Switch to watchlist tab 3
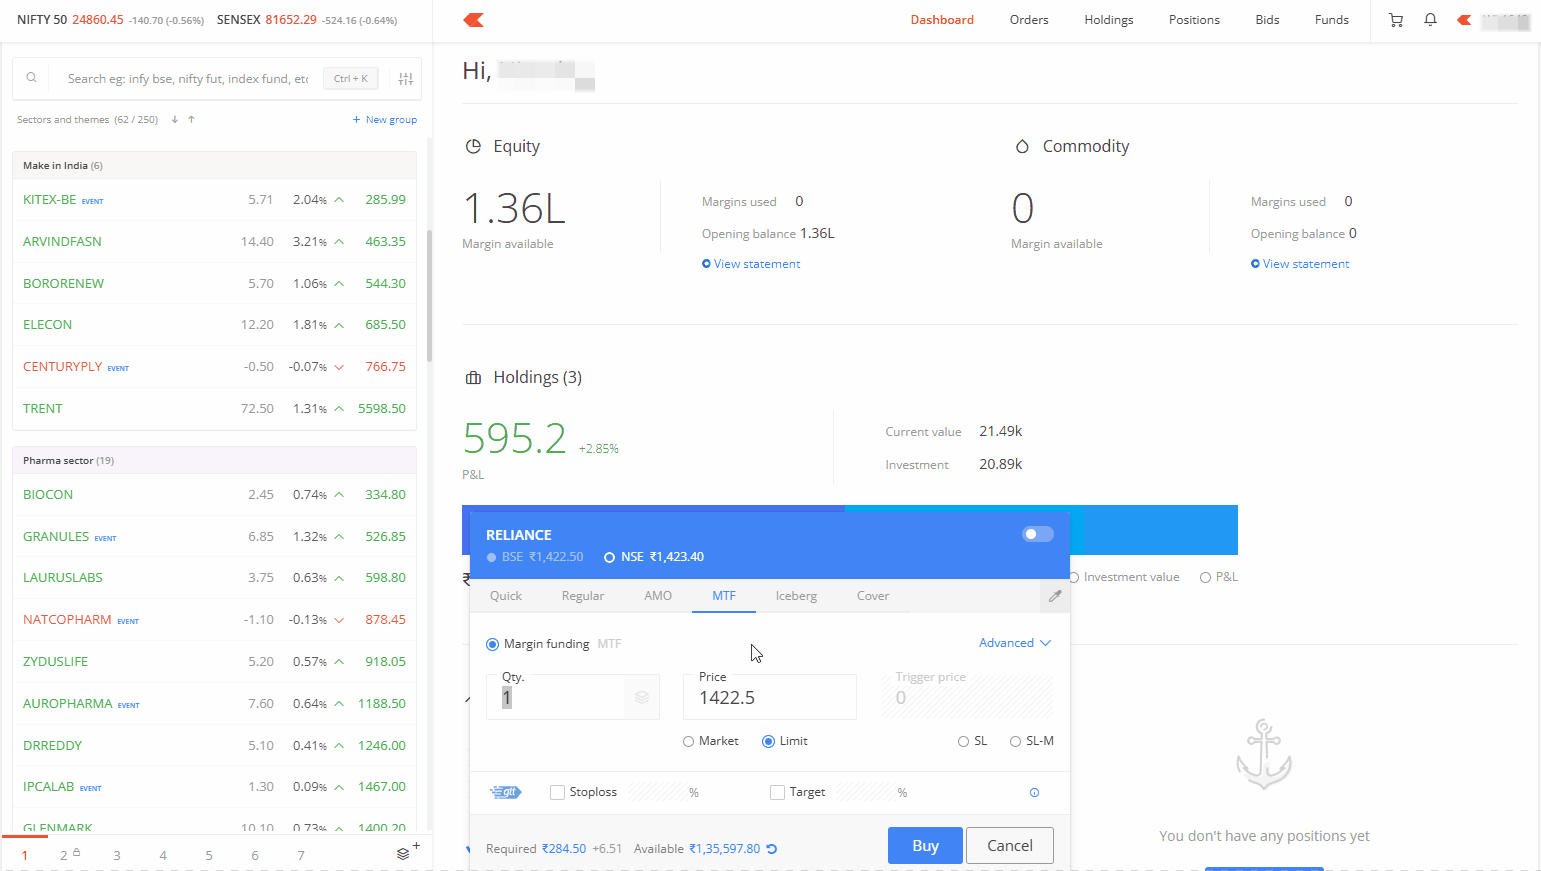1541x871 pixels. point(117,855)
